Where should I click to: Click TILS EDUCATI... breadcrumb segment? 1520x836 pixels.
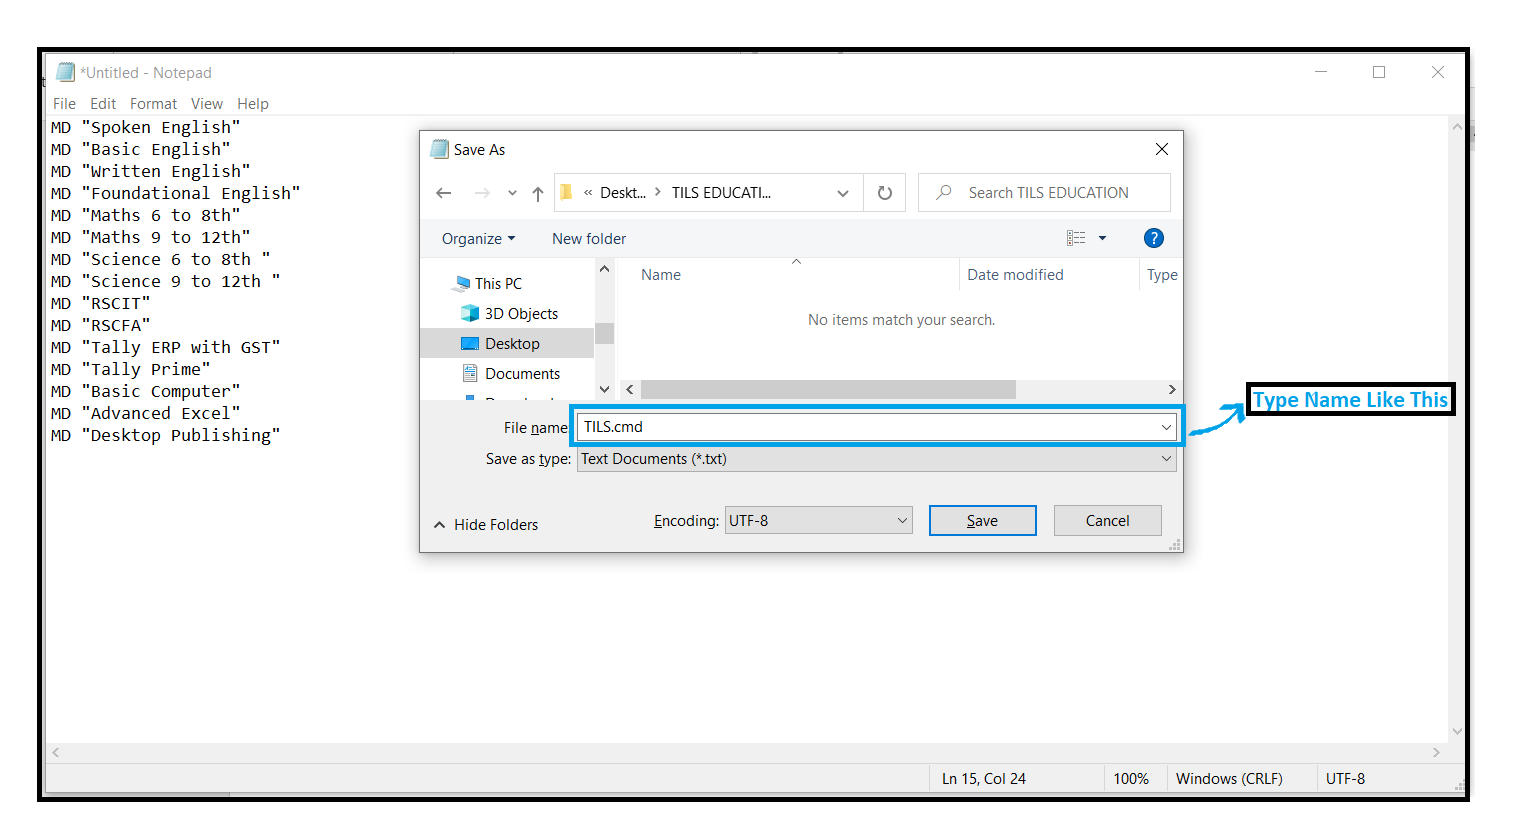coord(721,193)
